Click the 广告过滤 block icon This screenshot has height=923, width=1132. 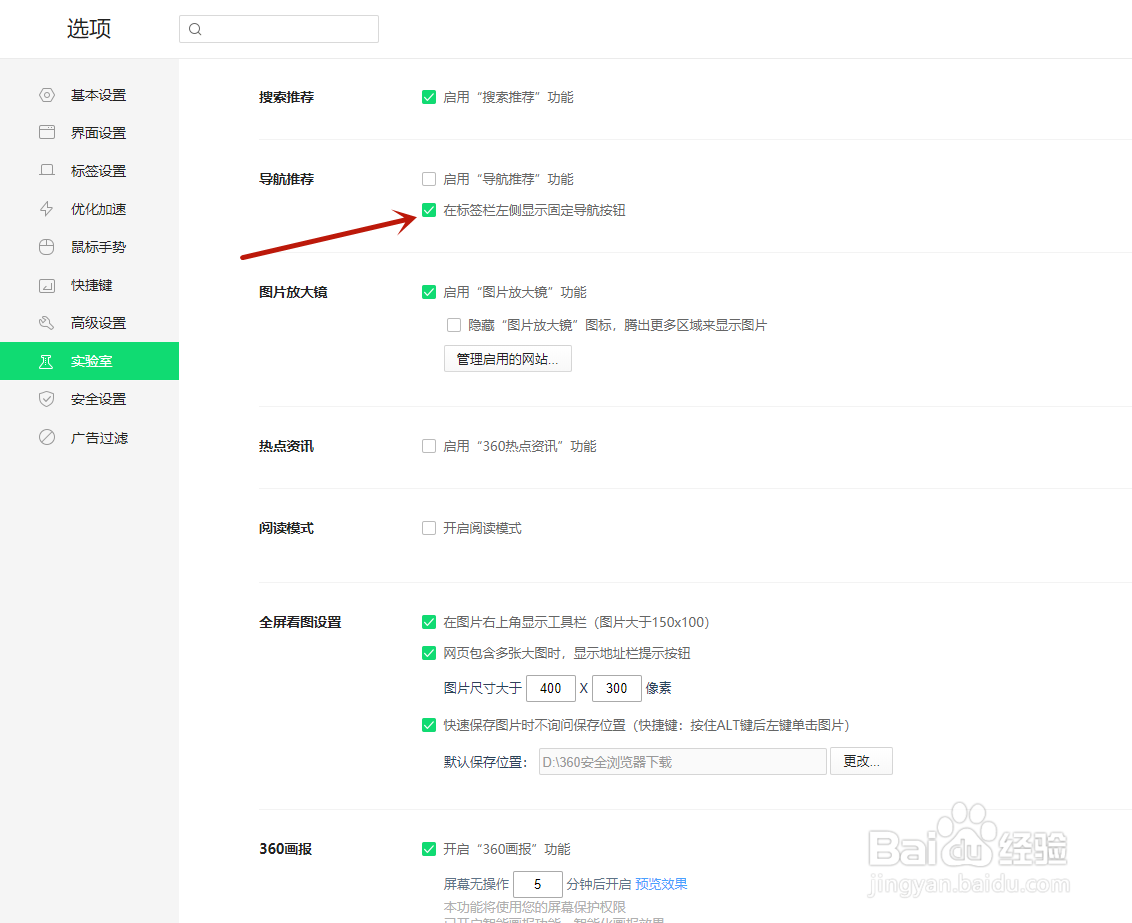click(47, 437)
